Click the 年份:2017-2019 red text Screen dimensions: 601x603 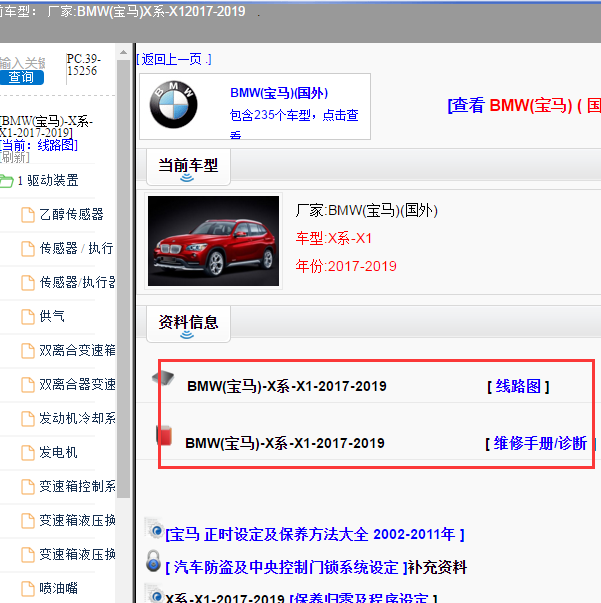(x=346, y=266)
